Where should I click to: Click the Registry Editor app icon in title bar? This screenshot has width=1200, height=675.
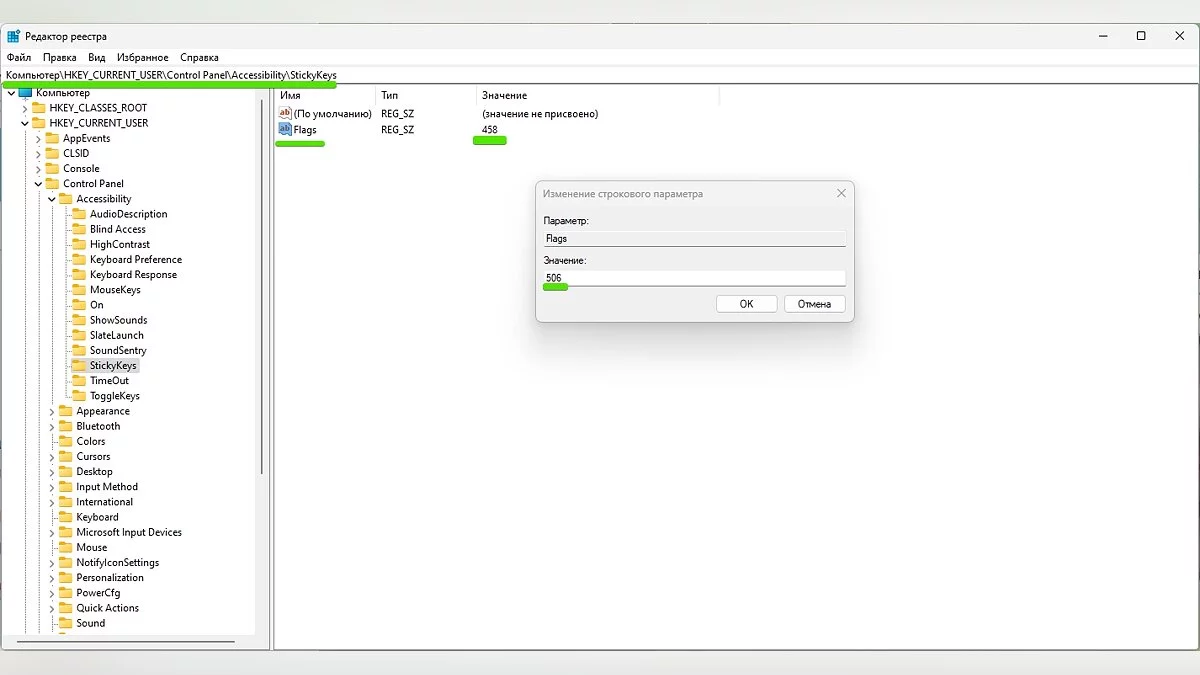tap(13, 36)
